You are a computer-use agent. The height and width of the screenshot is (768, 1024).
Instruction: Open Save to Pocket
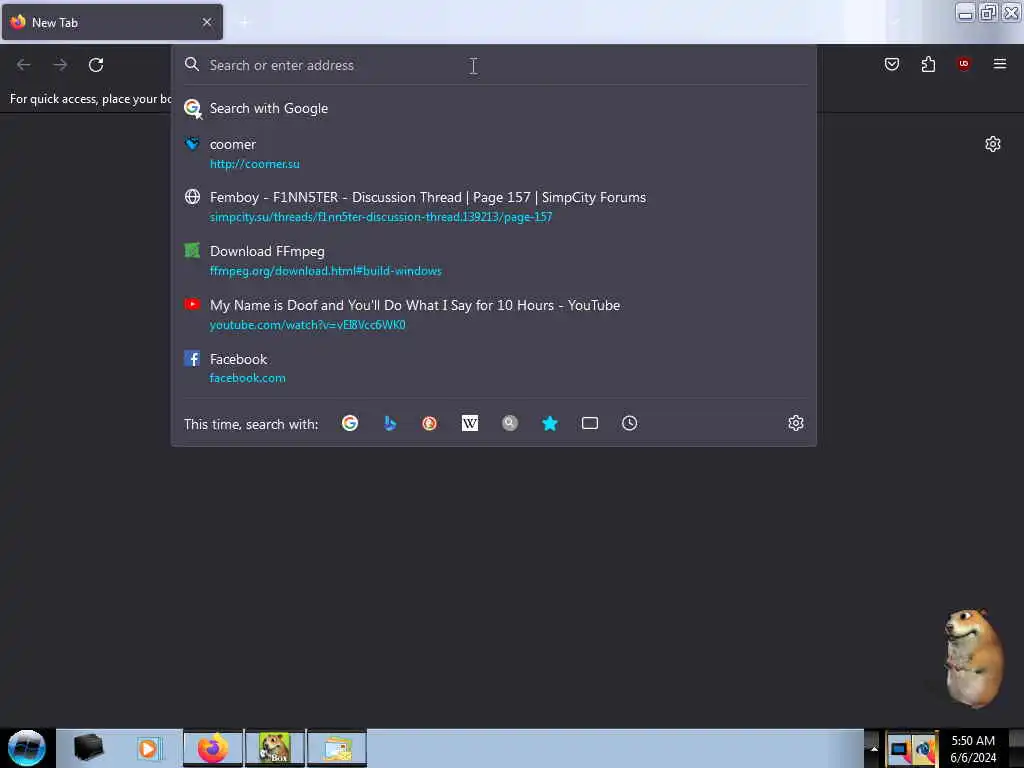click(891, 64)
